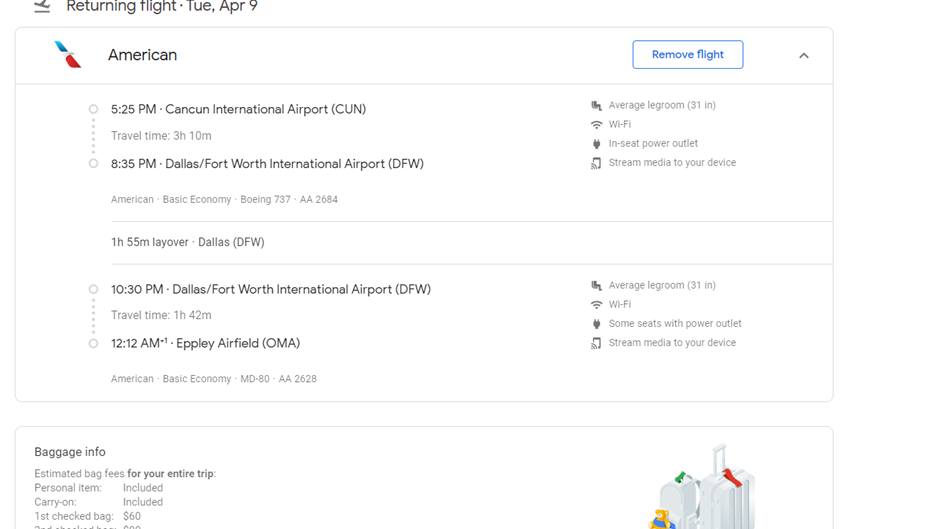Click the Baggage info heading

point(70,452)
